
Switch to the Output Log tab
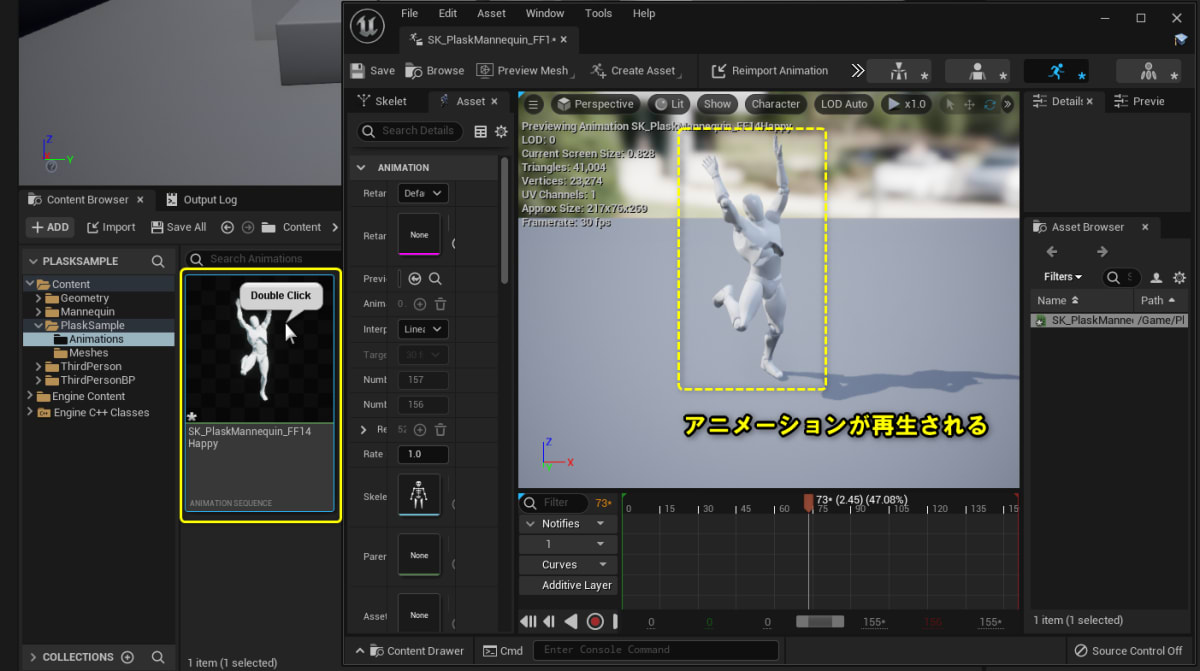(201, 200)
